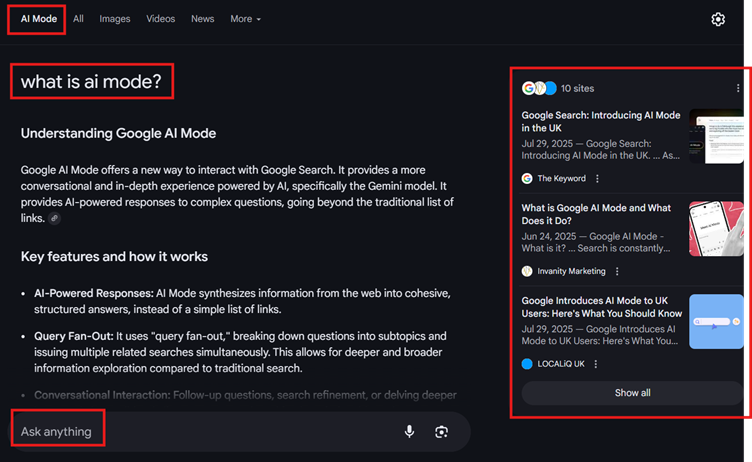Click the settings gear icon
752x462 pixels.
pyautogui.click(x=717, y=19)
